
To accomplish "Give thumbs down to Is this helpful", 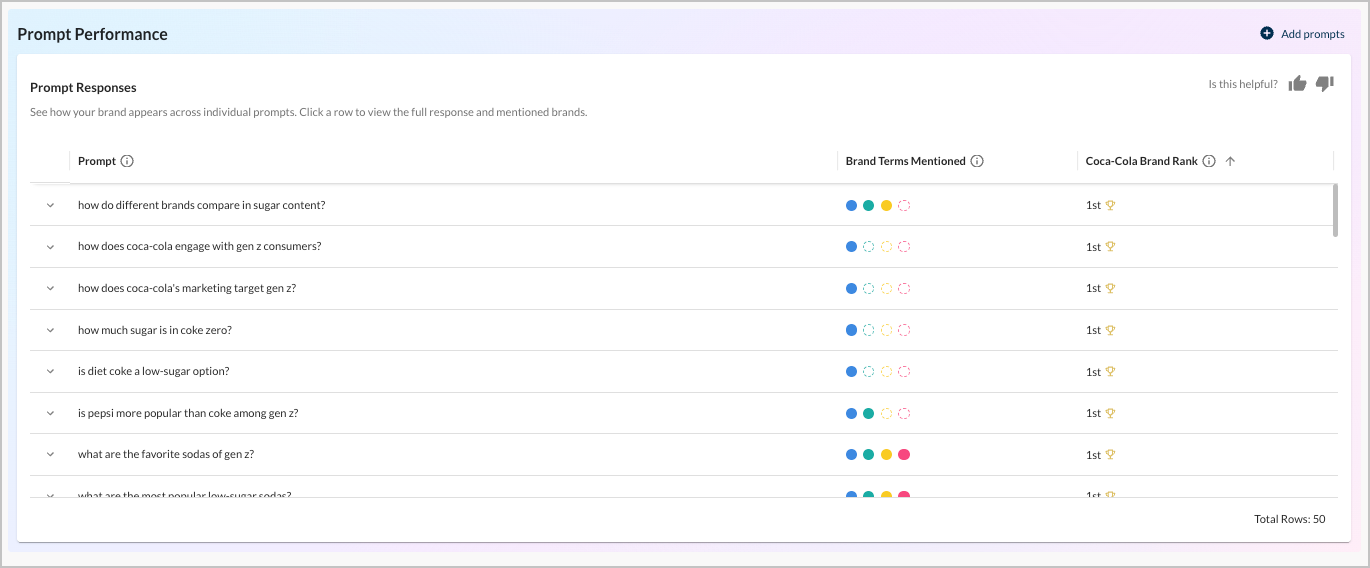I will click(1325, 84).
